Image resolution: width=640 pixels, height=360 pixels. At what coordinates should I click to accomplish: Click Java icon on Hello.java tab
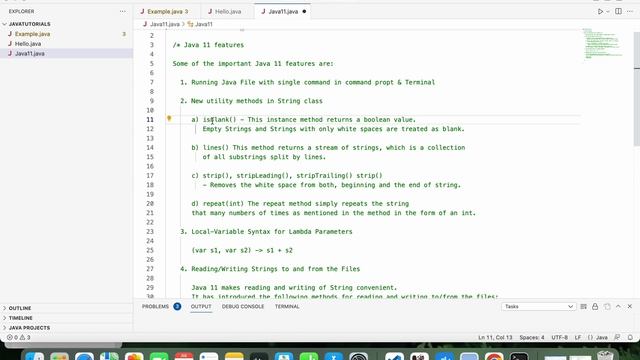tap(210, 11)
